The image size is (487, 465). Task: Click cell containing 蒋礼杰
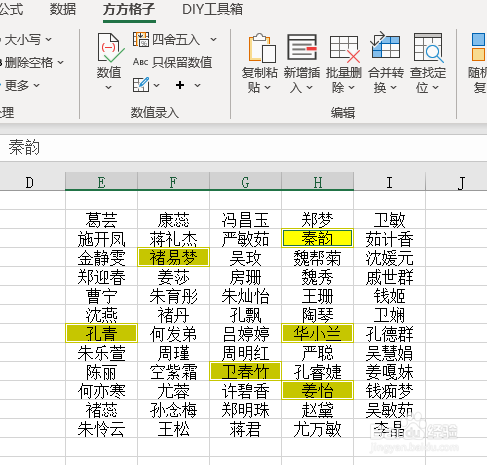(x=173, y=239)
